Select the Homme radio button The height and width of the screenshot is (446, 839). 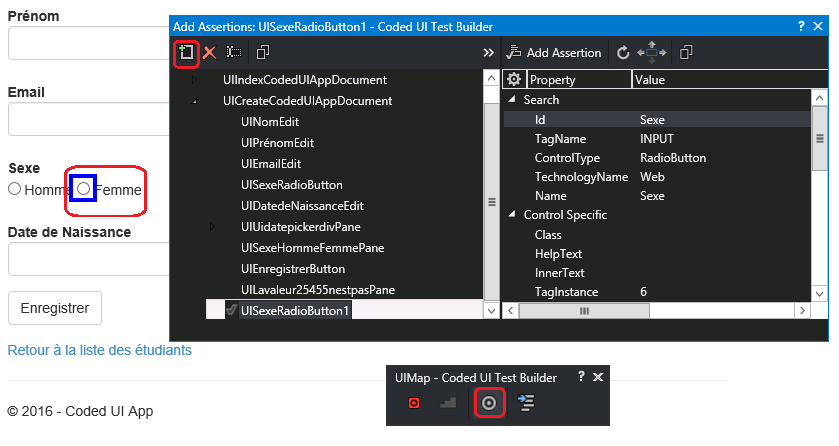coord(14,189)
